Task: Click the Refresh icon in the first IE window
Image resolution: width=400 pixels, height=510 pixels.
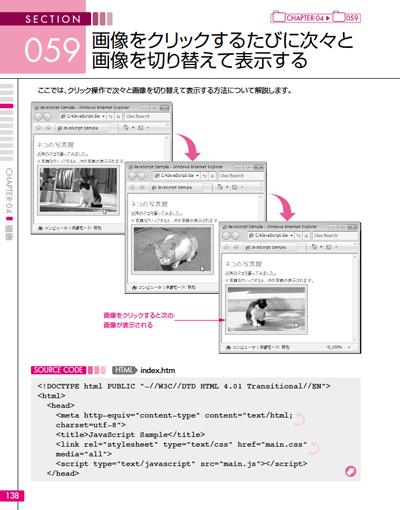Action: tap(110, 116)
